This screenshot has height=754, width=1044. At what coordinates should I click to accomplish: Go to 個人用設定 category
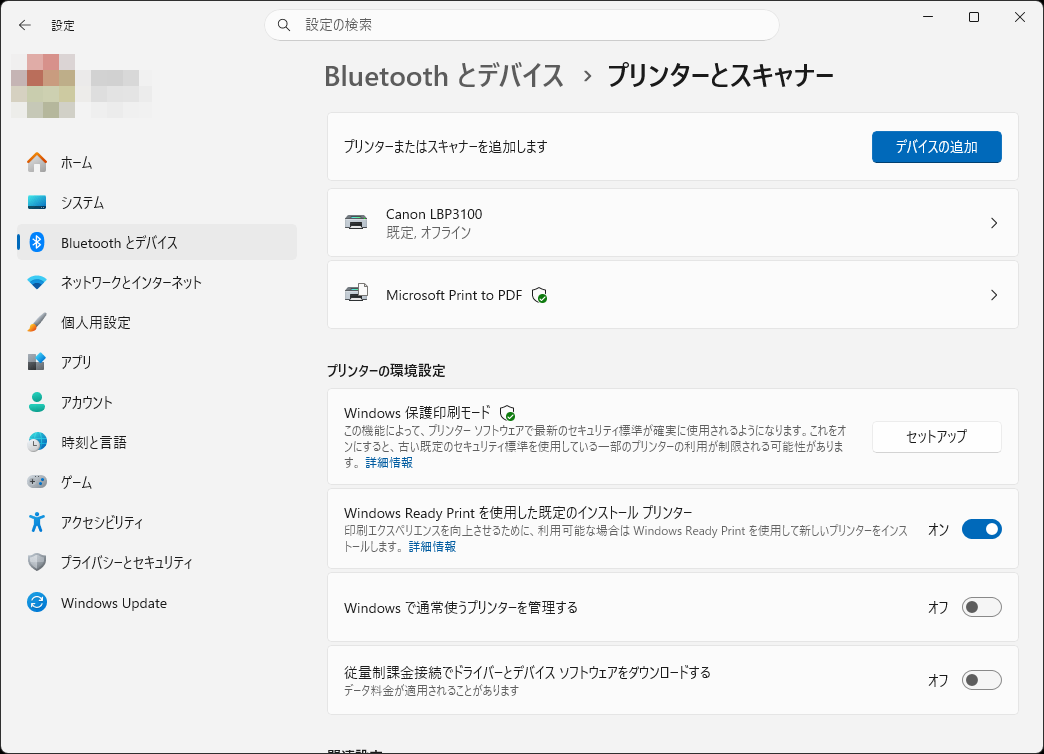[156, 322]
